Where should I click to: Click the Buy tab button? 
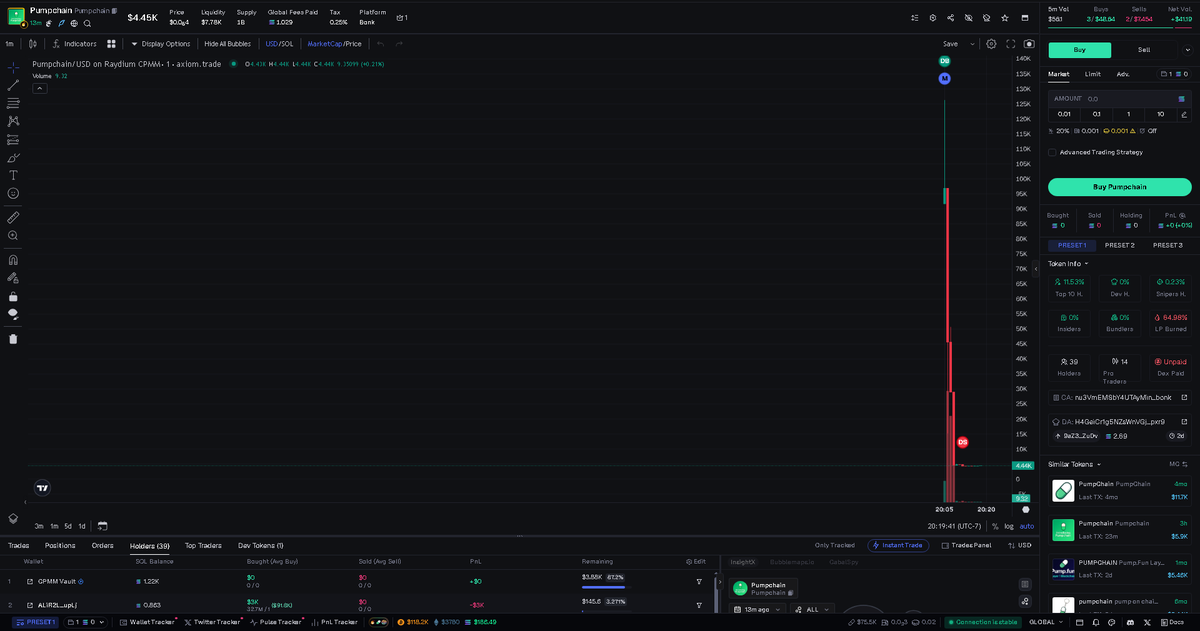pos(1079,50)
